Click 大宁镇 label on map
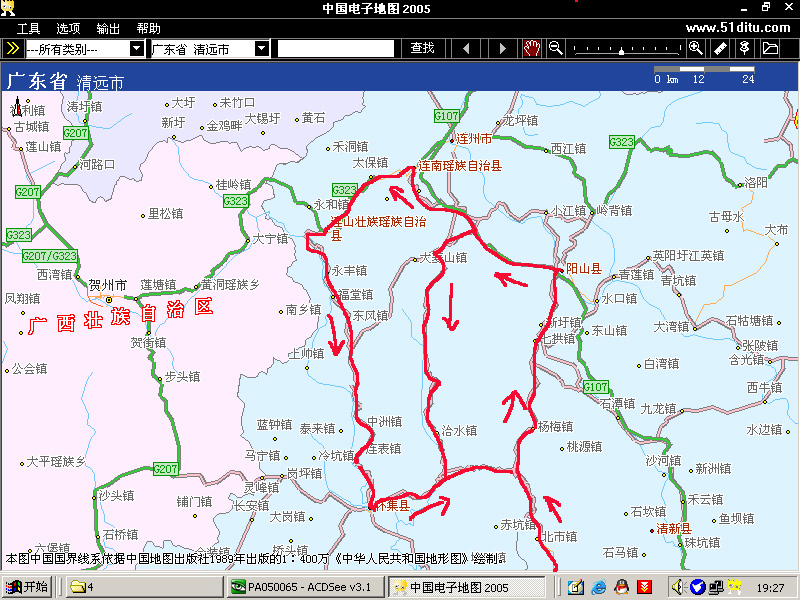This screenshot has width=800, height=600. (x=270, y=239)
